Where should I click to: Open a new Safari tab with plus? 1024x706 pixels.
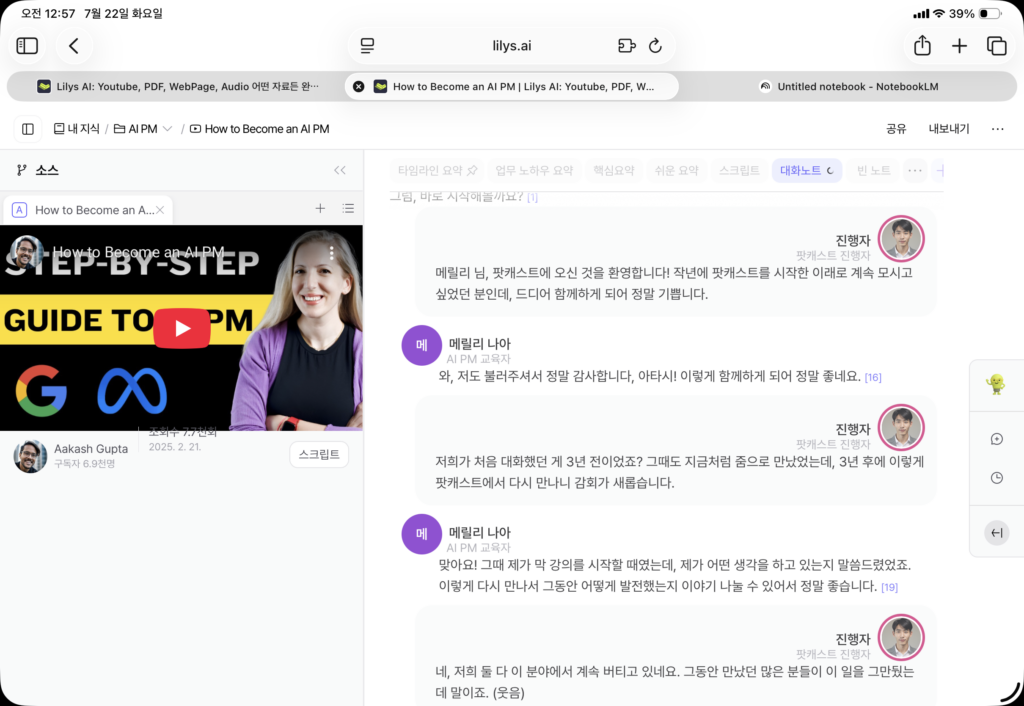[x=959, y=46]
